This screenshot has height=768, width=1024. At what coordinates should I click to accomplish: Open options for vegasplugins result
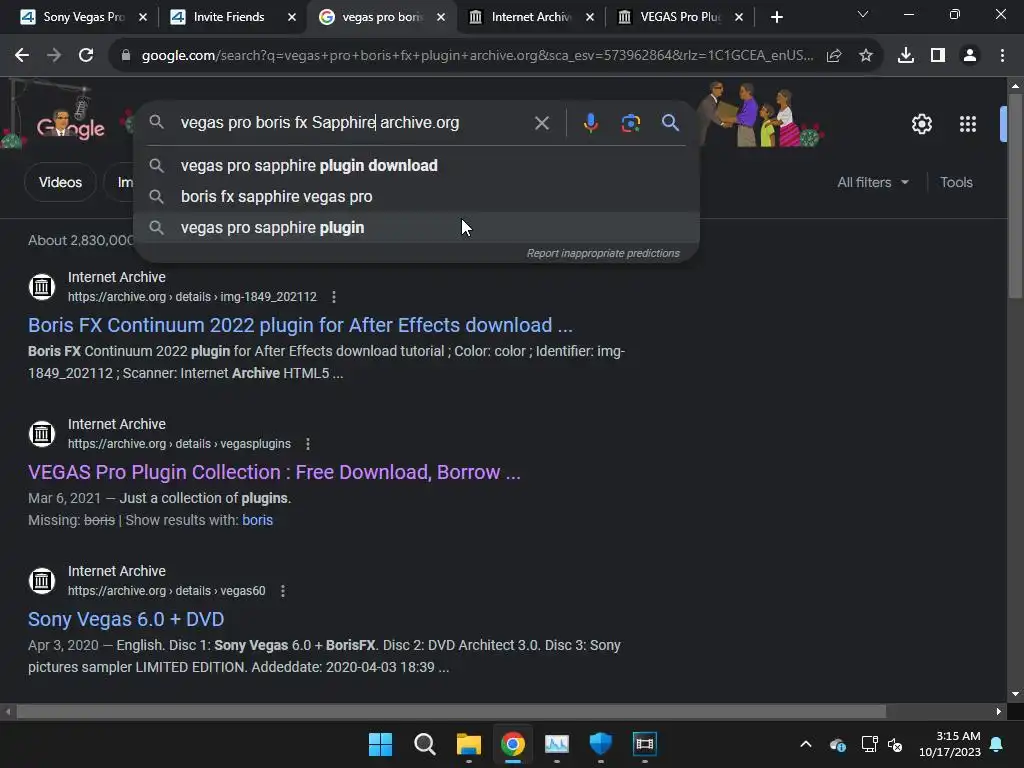point(308,444)
